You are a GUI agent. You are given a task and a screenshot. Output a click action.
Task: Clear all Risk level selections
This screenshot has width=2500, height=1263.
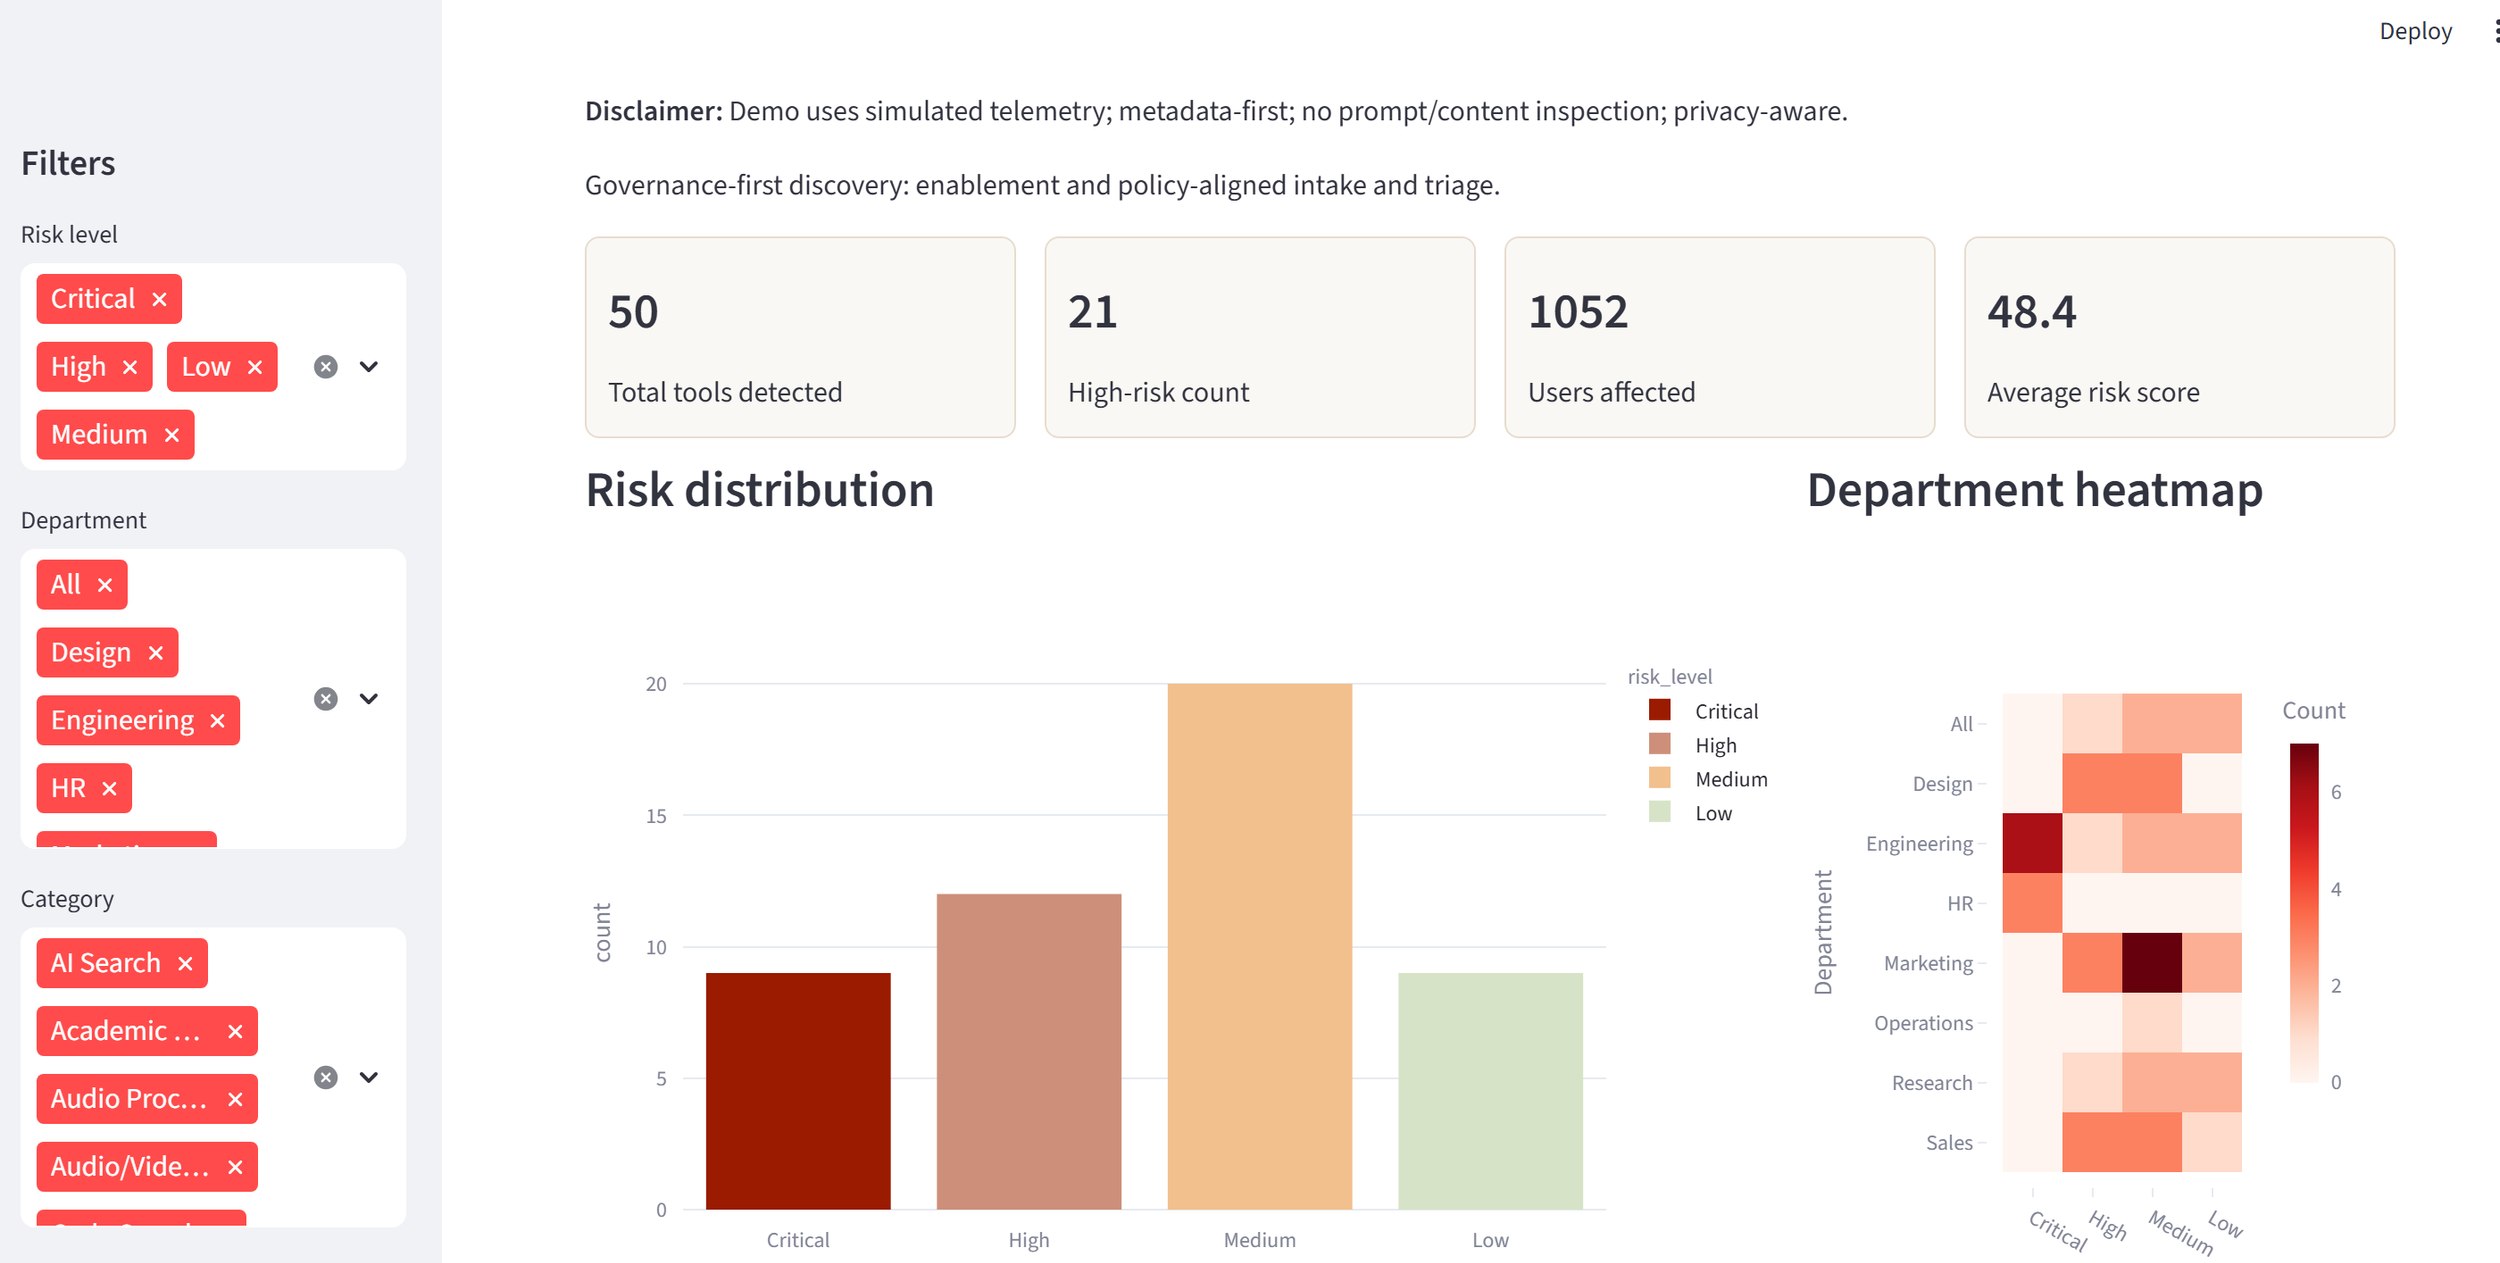[326, 367]
